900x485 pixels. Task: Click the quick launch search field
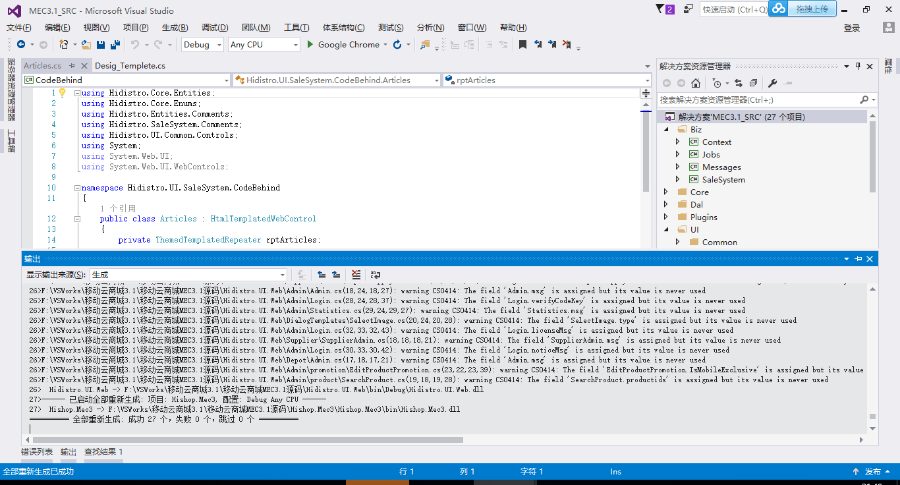(734, 9)
